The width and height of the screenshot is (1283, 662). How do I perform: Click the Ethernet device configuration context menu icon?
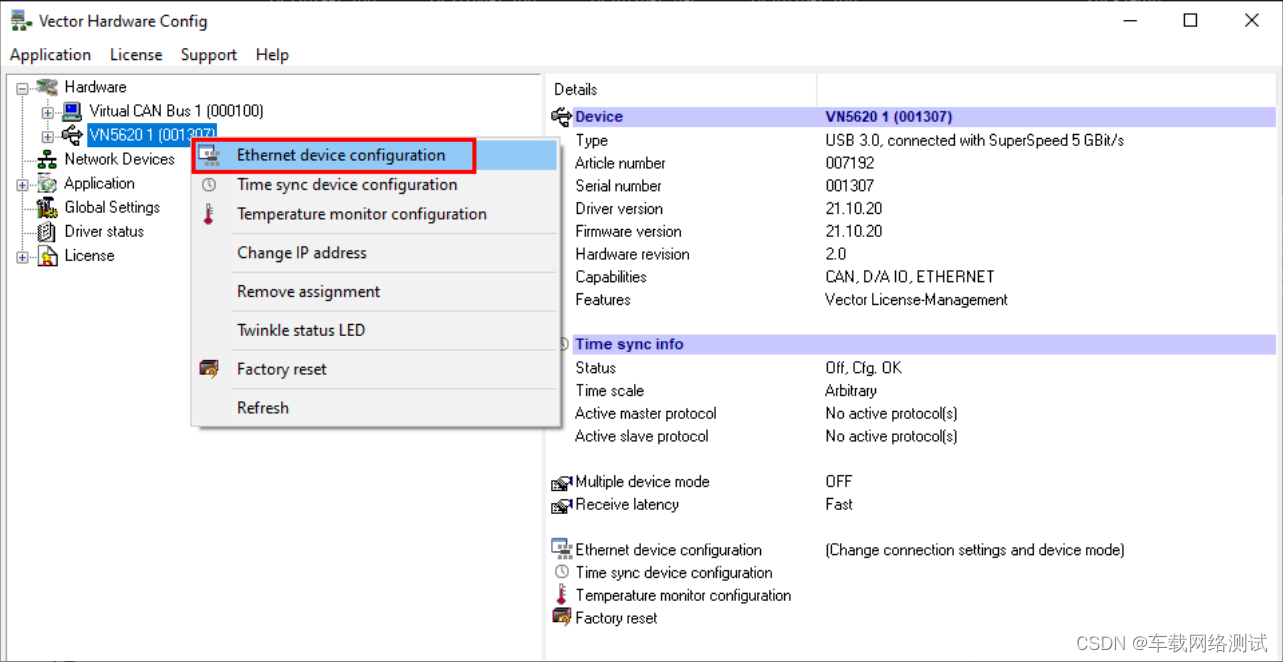point(209,155)
